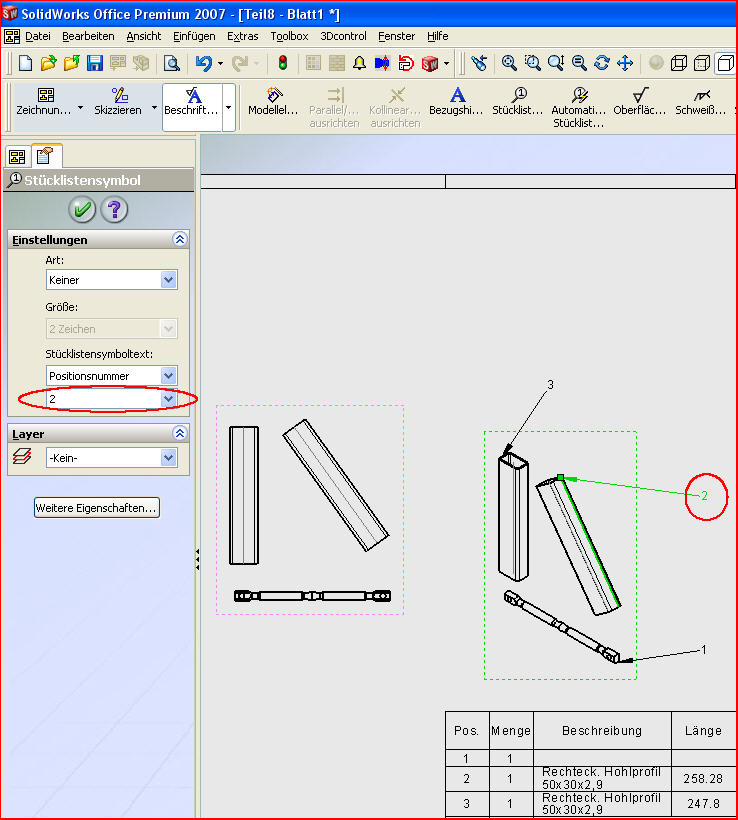Open dropdown beside the red SW cube icon

(x=446, y=63)
